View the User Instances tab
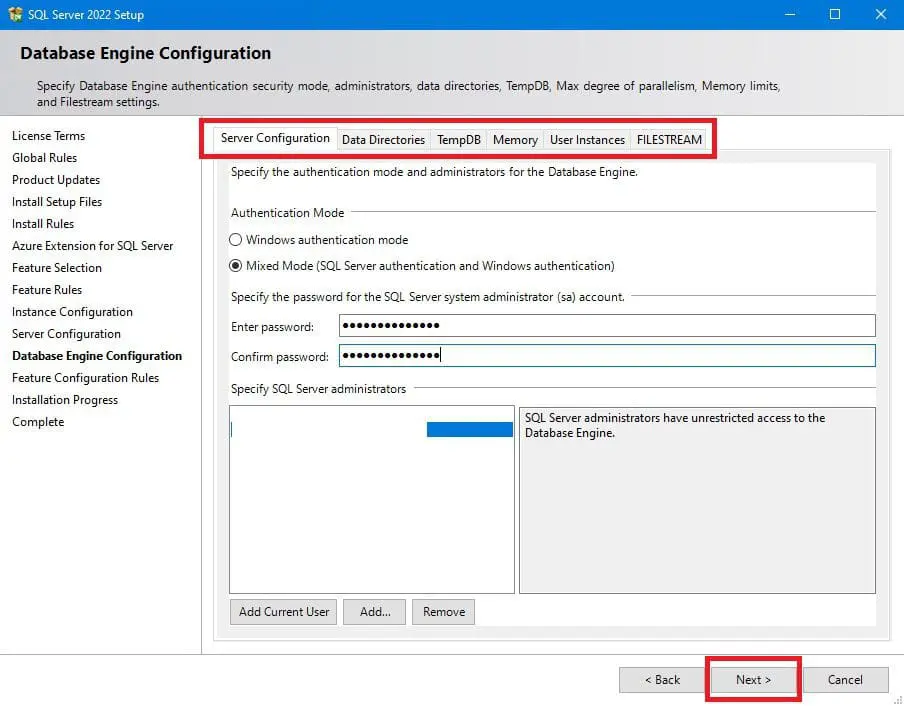 click(x=587, y=139)
